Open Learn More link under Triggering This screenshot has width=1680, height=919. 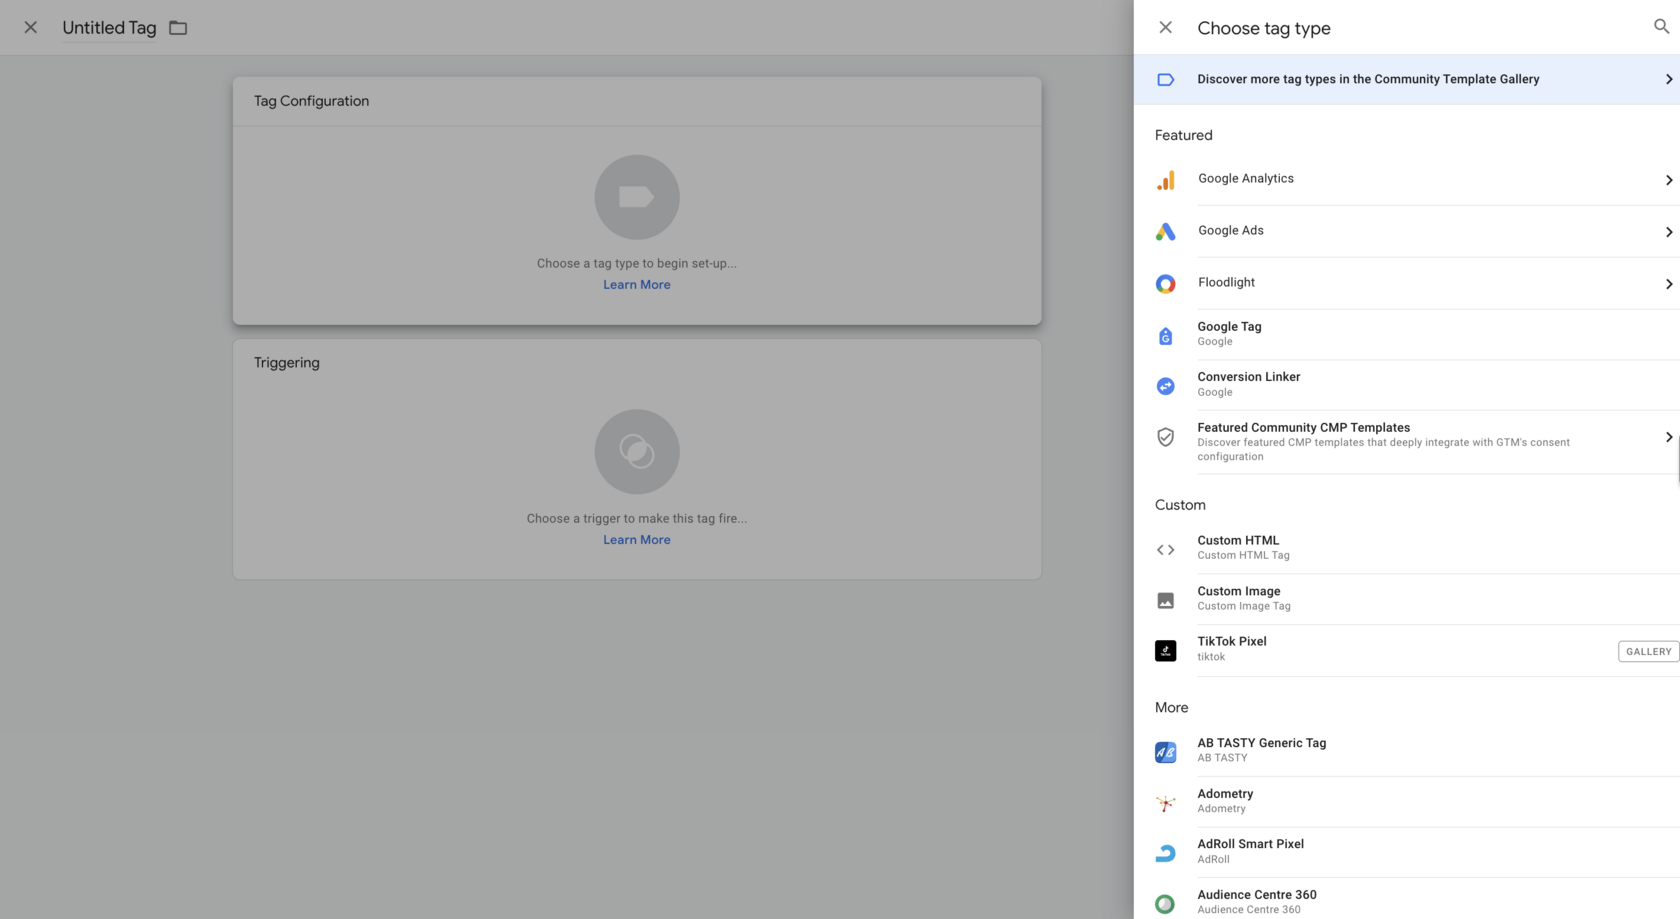tap(637, 540)
